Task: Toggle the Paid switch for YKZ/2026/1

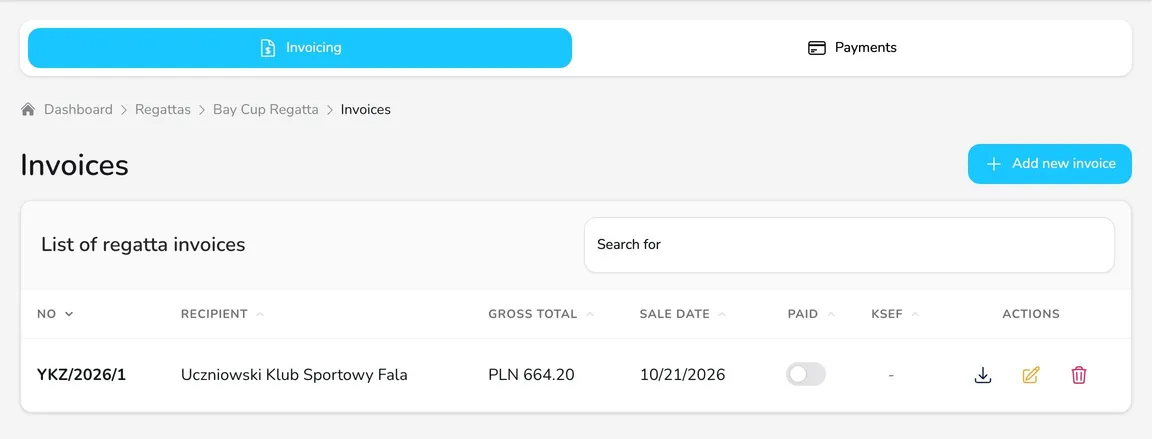Action: 806,374
